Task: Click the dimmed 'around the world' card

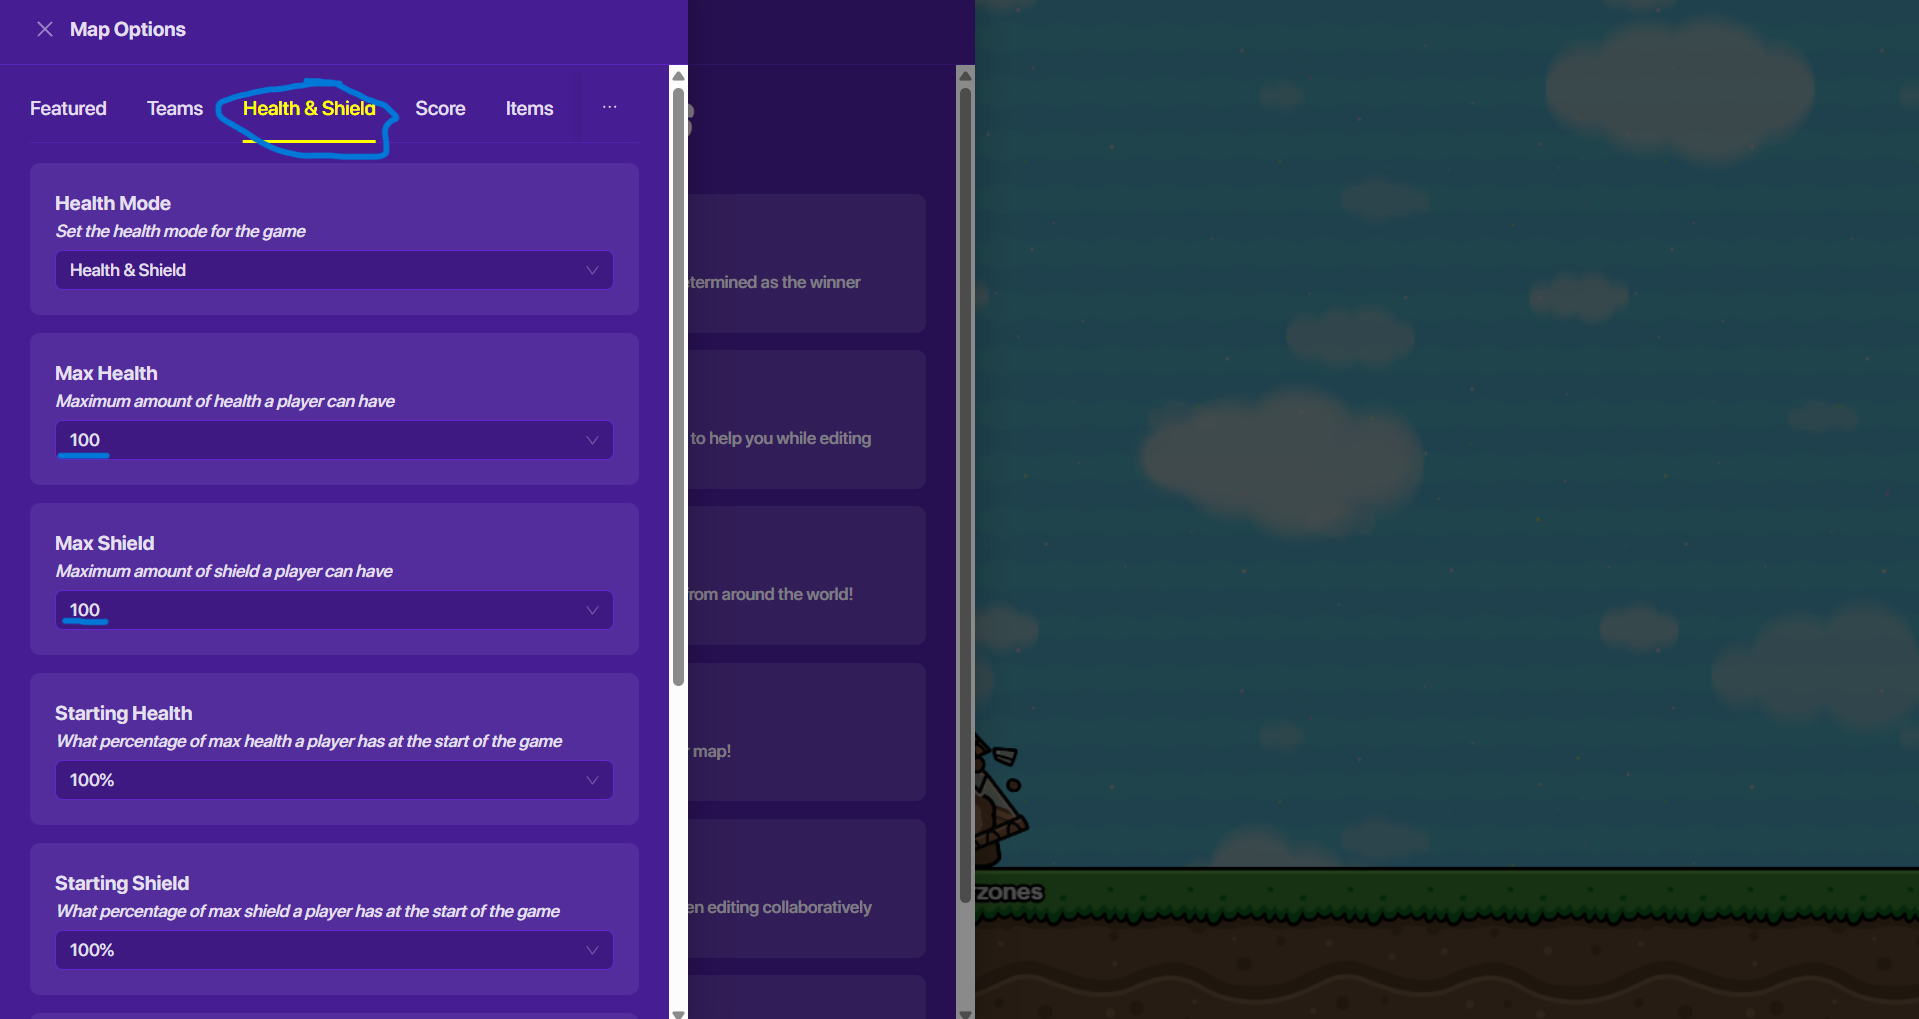Action: [806, 576]
